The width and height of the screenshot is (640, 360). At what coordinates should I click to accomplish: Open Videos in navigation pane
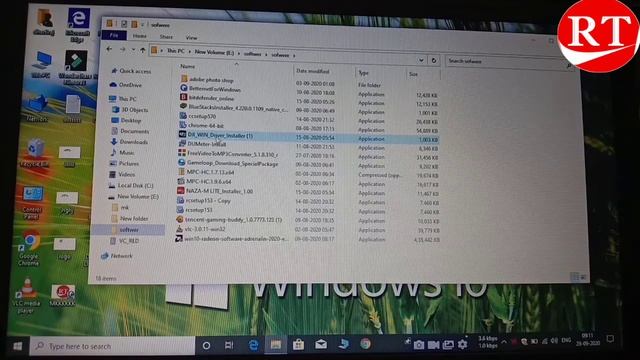point(122,174)
